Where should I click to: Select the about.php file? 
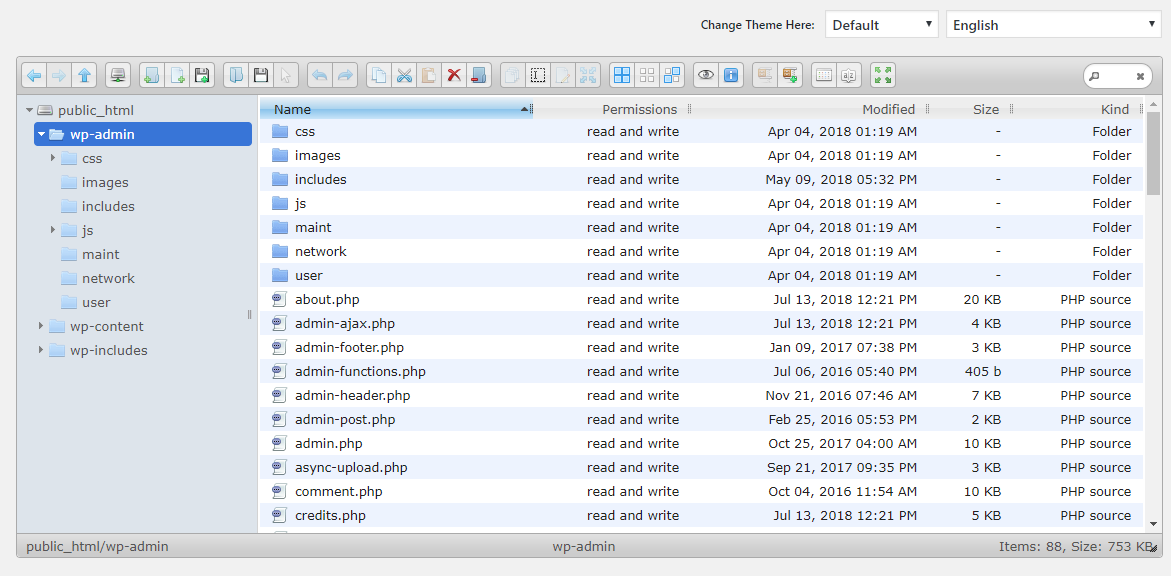(701, 300)
